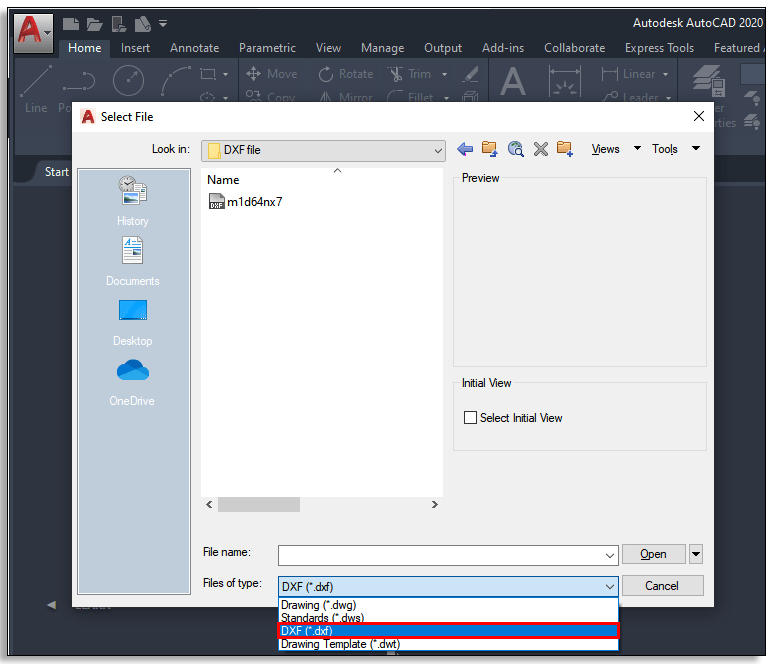The height and width of the screenshot is (664, 774).
Task: Click the file list scroll left arrow
Action: point(209,505)
